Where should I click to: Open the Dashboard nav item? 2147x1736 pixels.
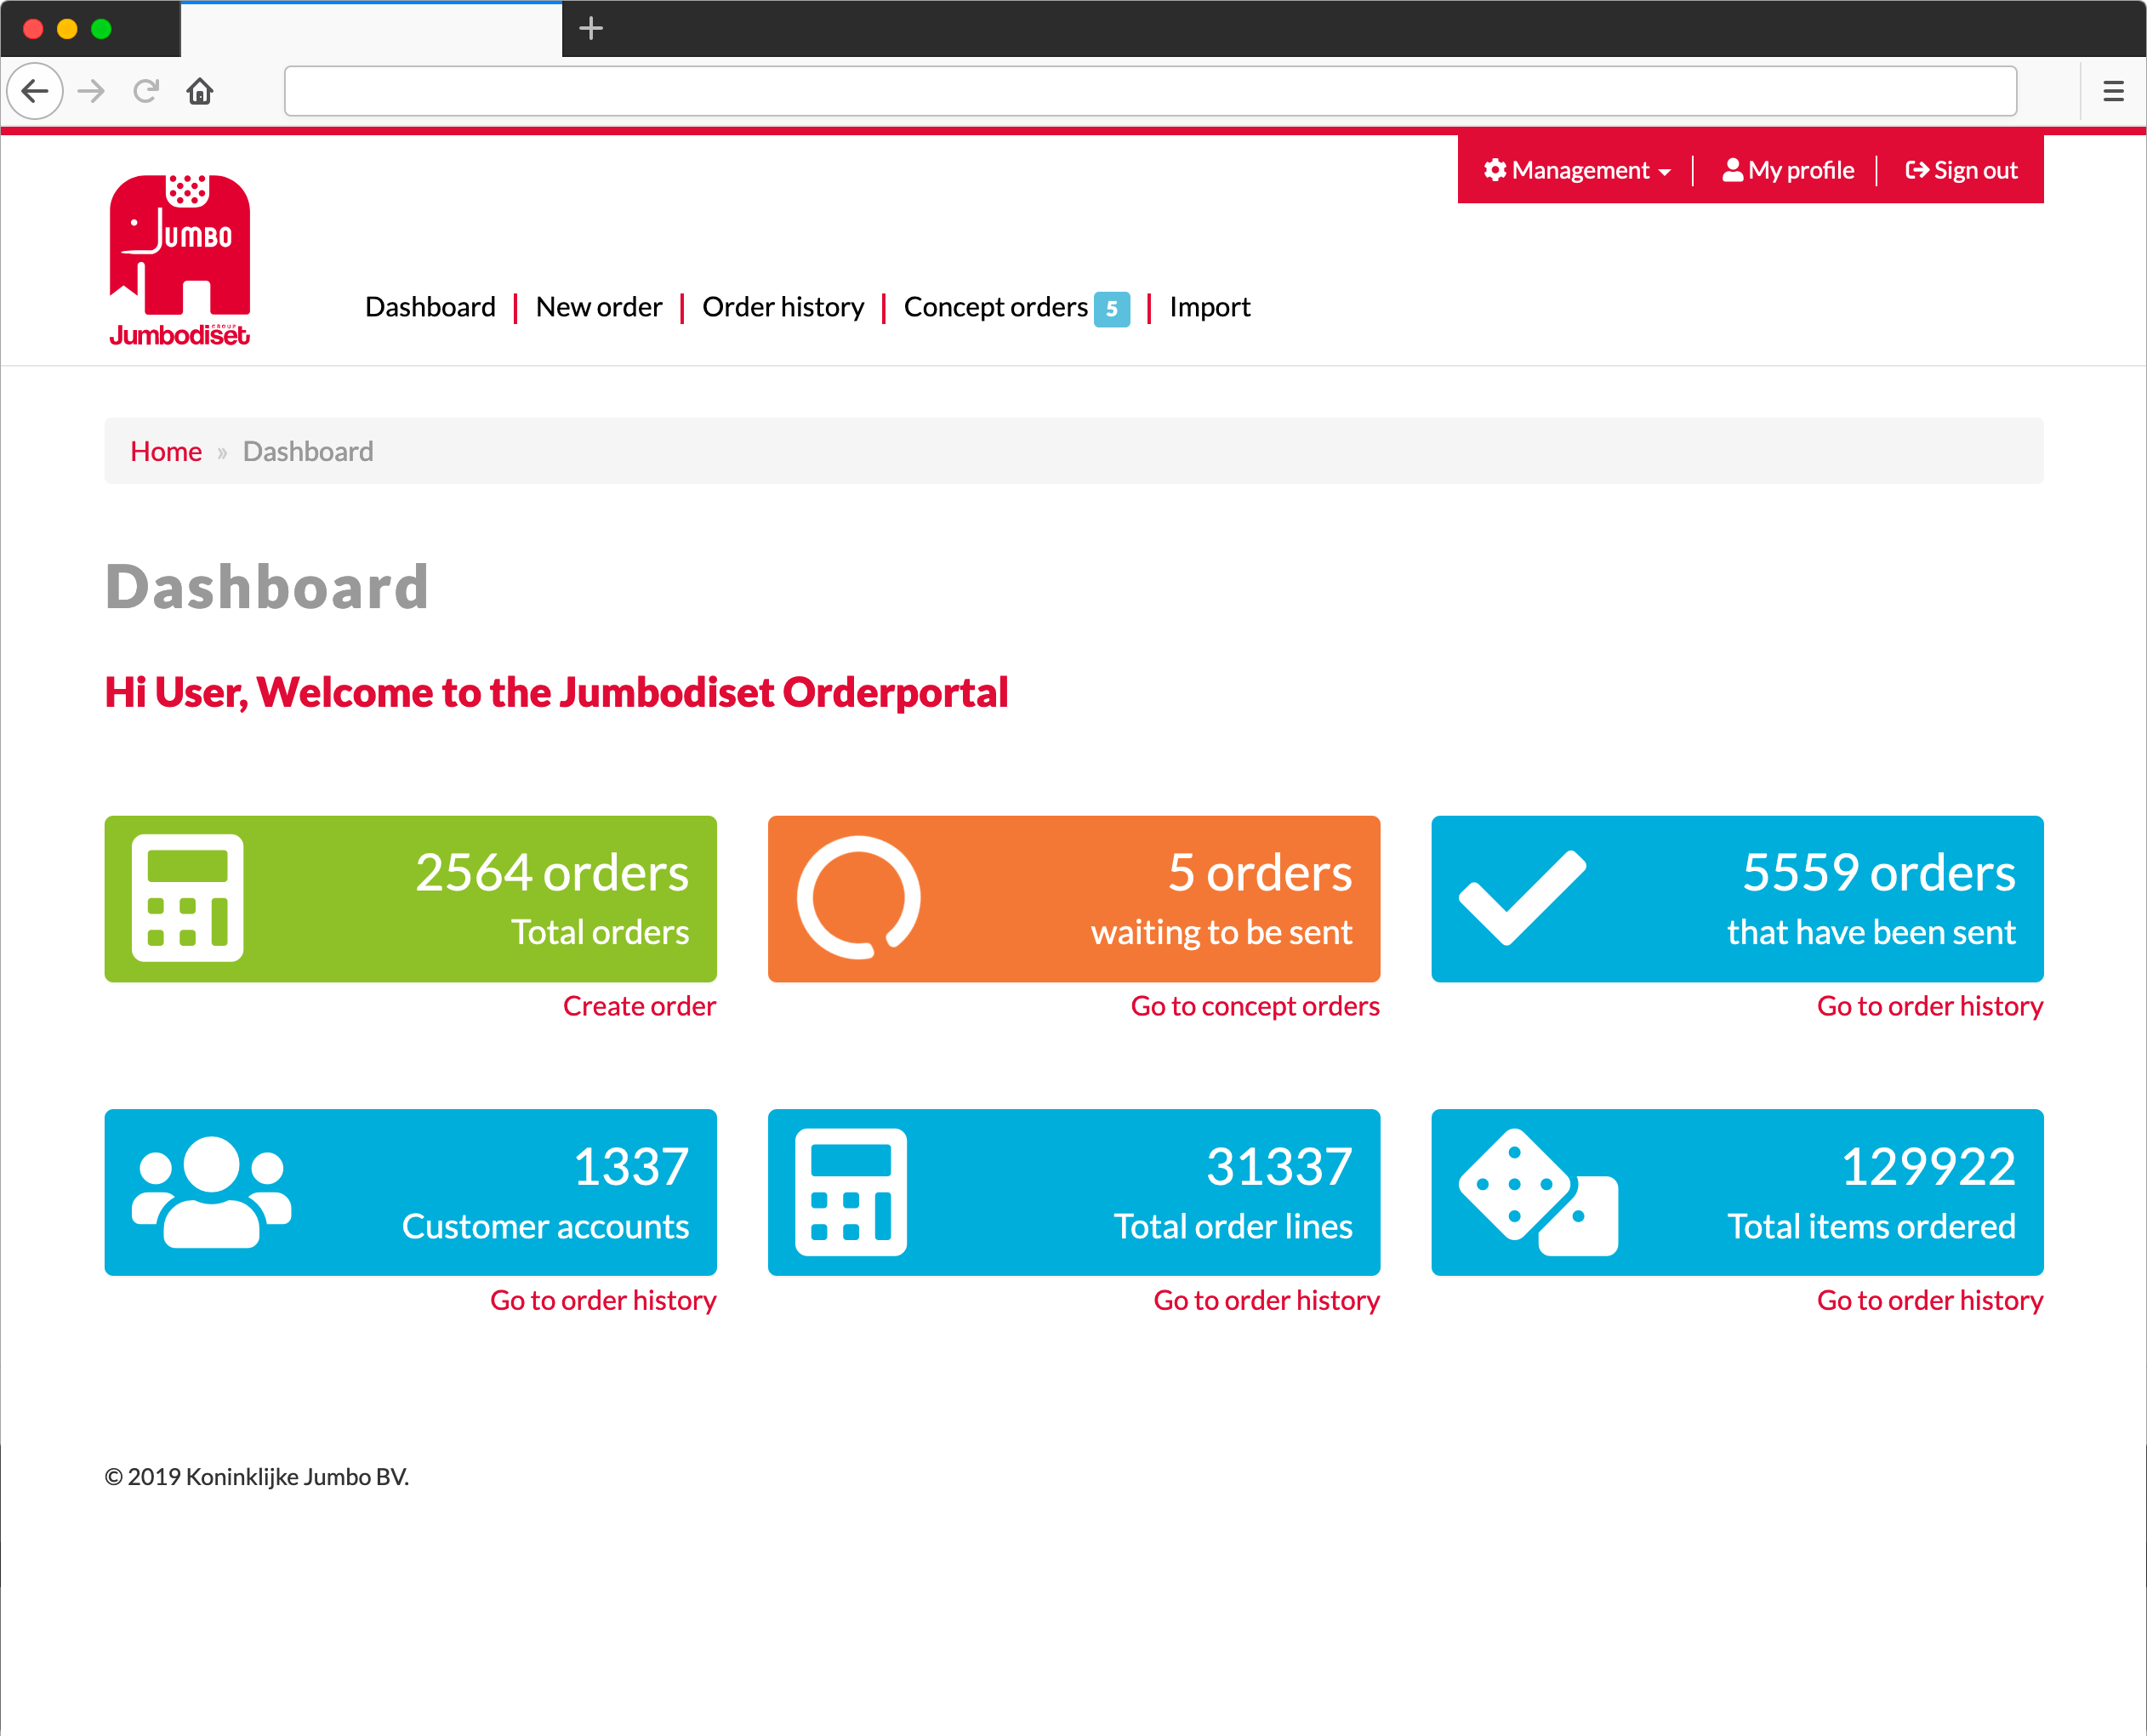point(430,307)
